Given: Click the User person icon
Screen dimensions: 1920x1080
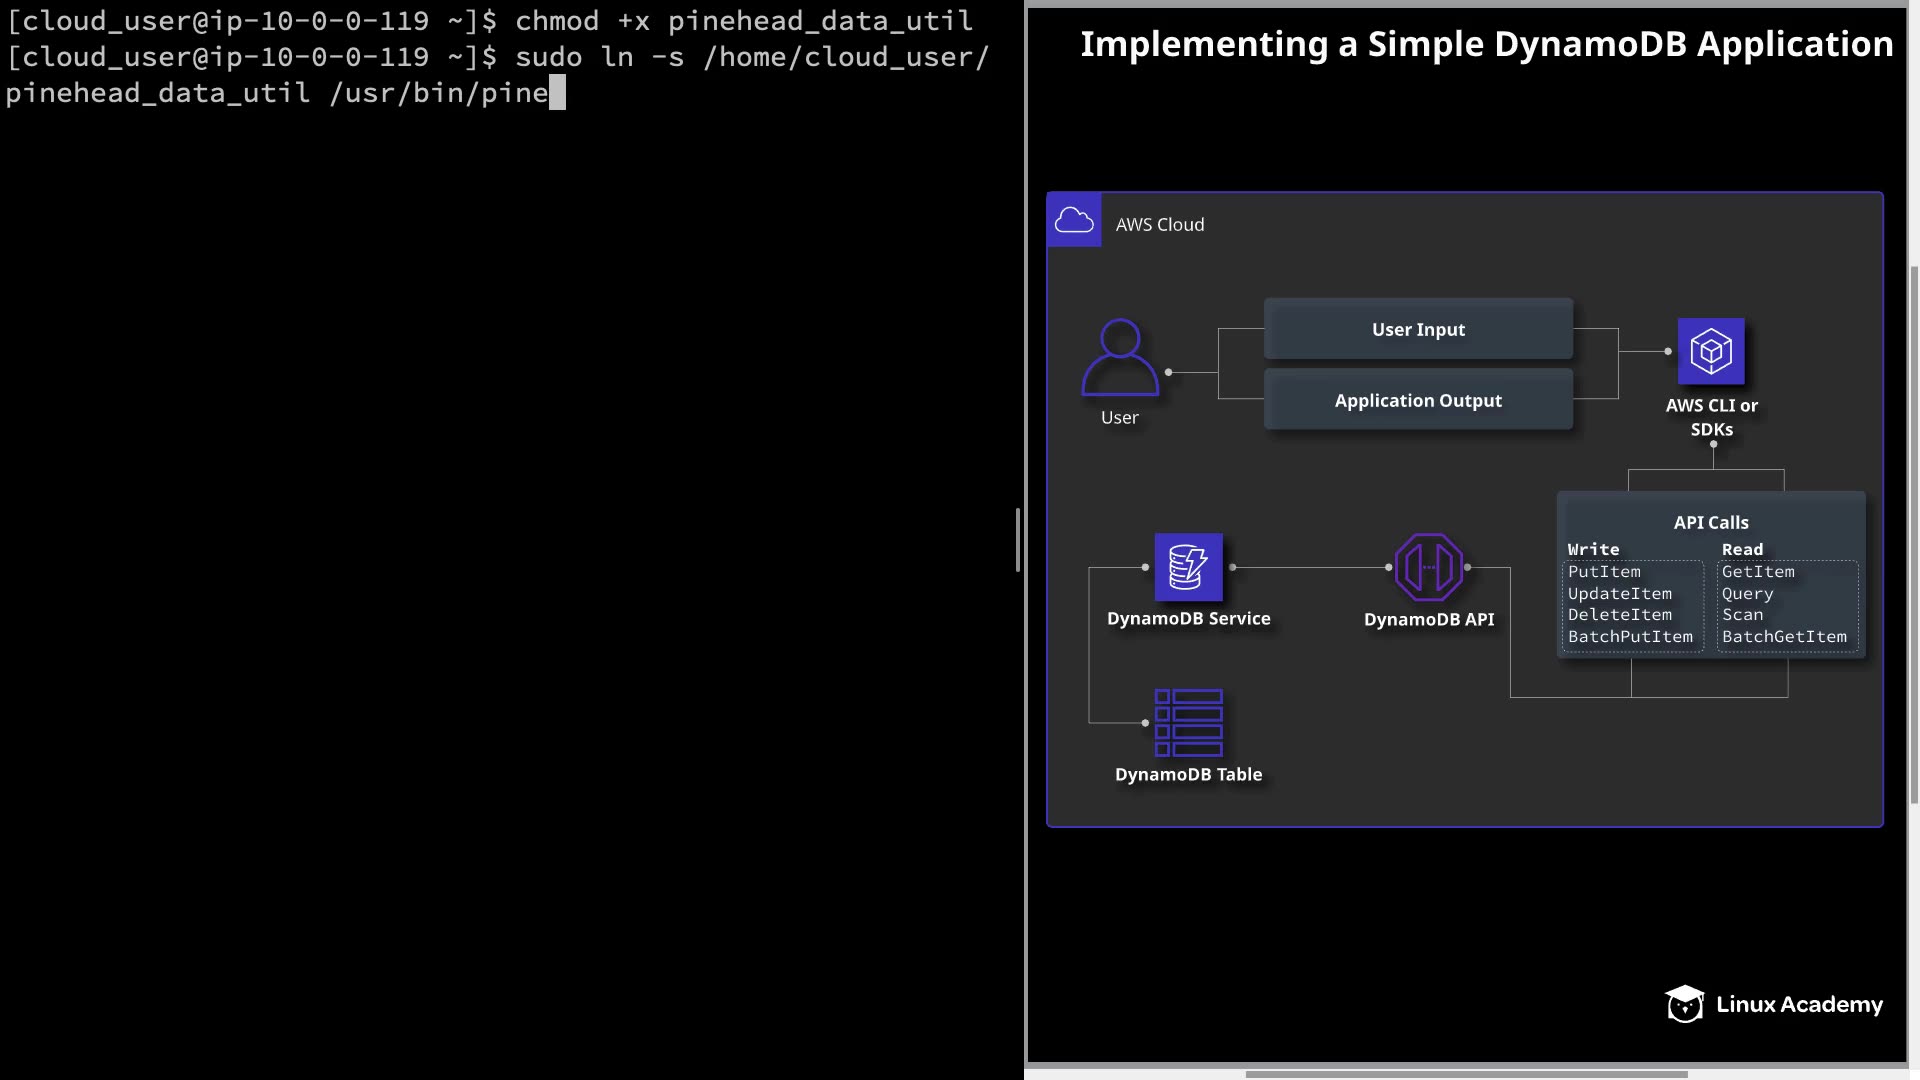Looking at the screenshot, I should [1120, 357].
